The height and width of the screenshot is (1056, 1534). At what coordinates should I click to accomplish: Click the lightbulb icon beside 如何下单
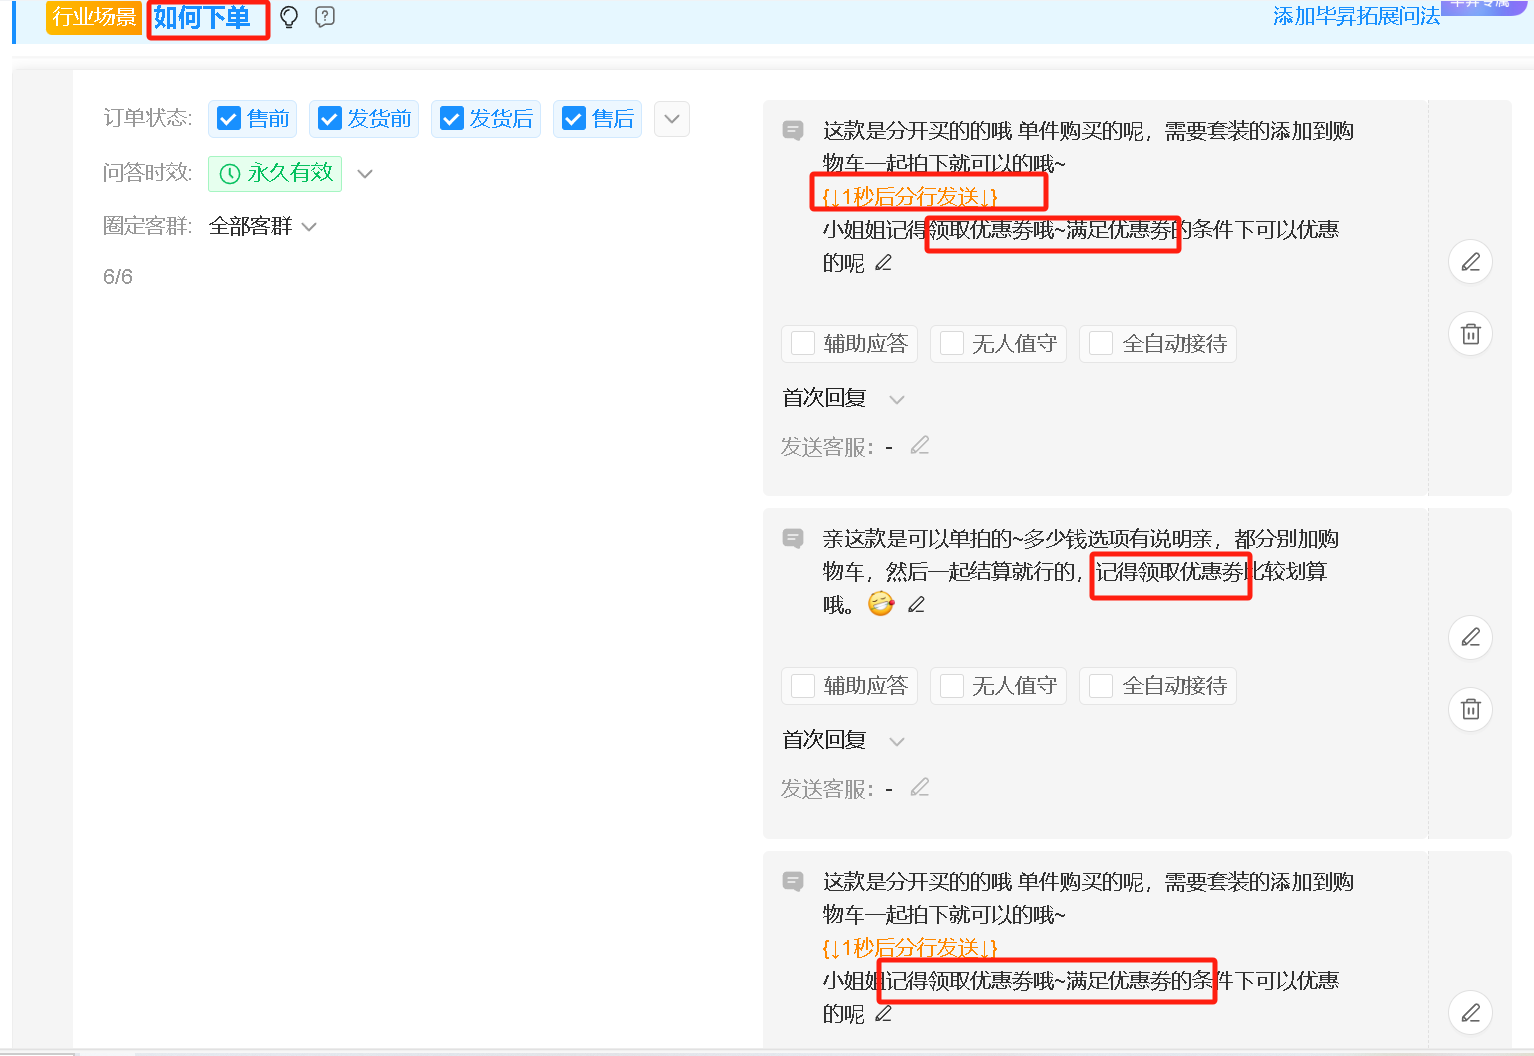point(289,17)
